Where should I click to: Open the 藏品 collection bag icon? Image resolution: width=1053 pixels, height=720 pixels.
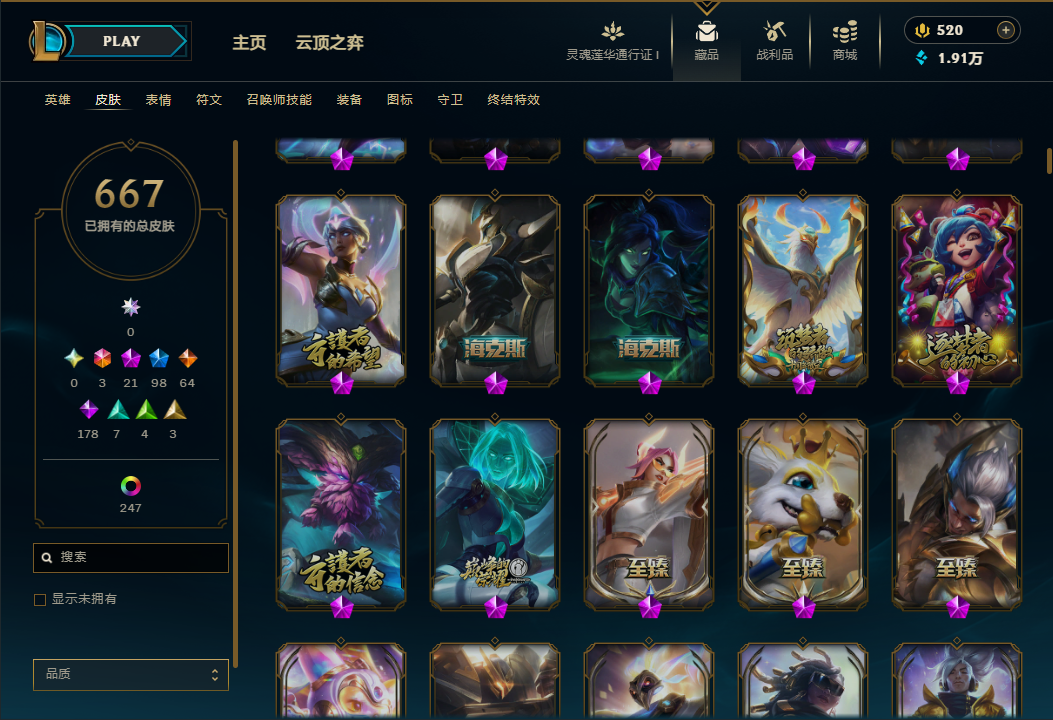coord(706,32)
